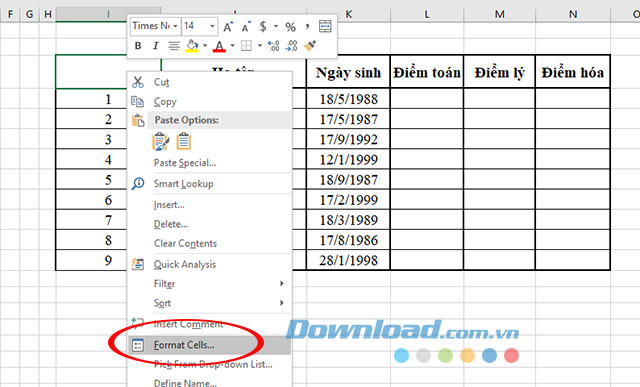640x387 pixels.
Task: Select column G header
Action: click(x=29, y=14)
